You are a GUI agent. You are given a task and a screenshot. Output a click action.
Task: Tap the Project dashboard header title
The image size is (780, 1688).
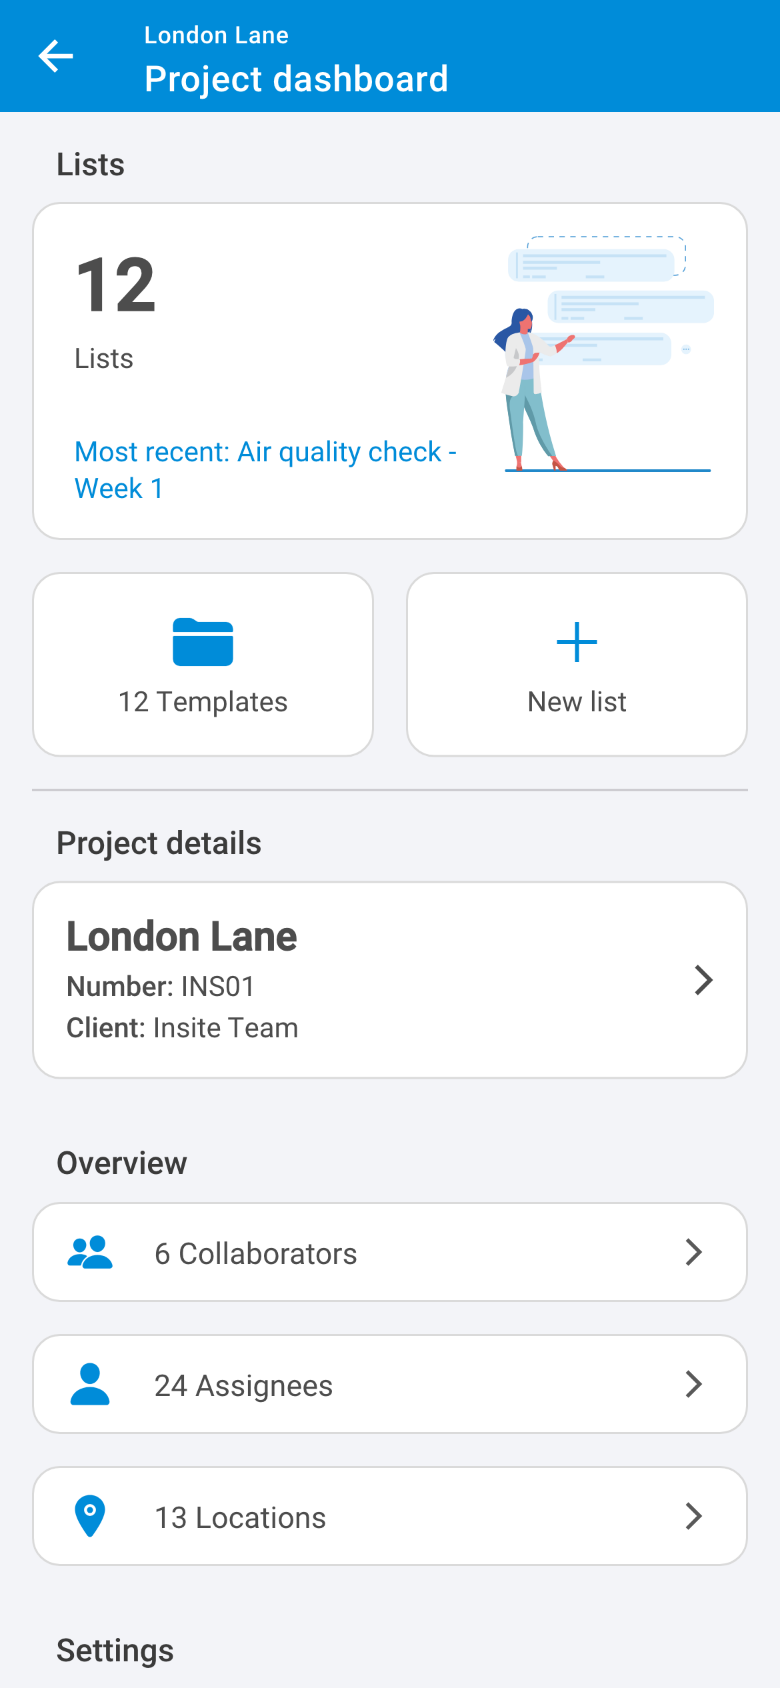coord(296,79)
